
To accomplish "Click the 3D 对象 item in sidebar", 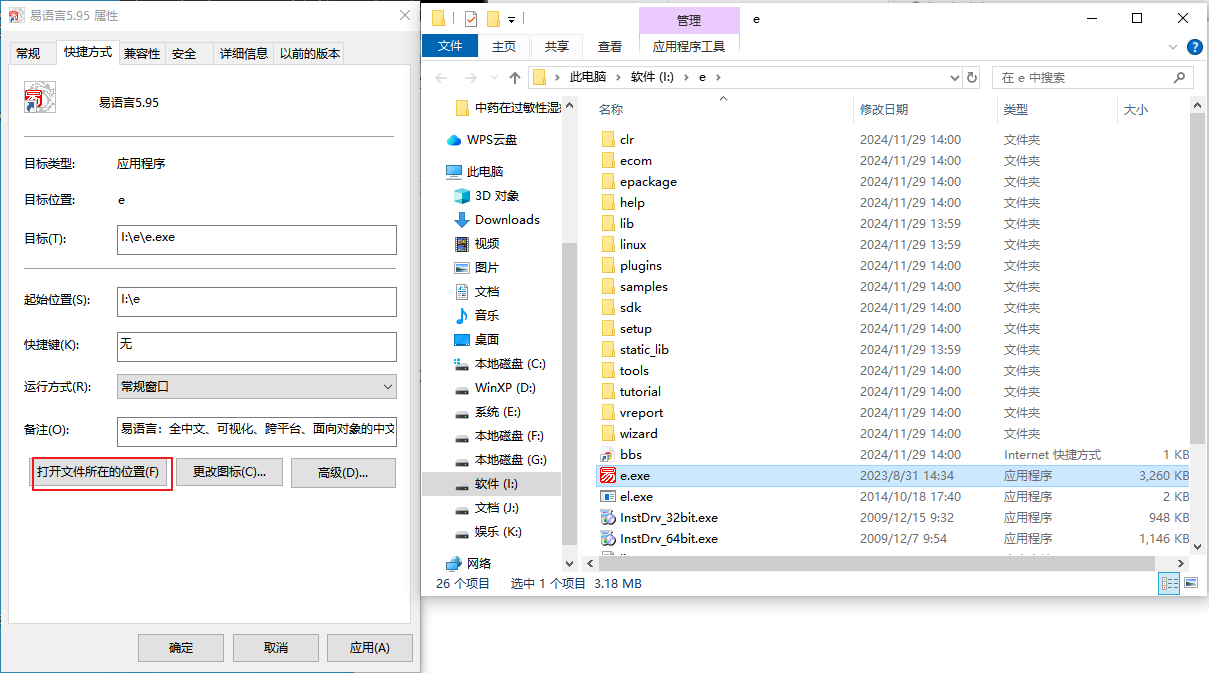I will coord(496,196).
